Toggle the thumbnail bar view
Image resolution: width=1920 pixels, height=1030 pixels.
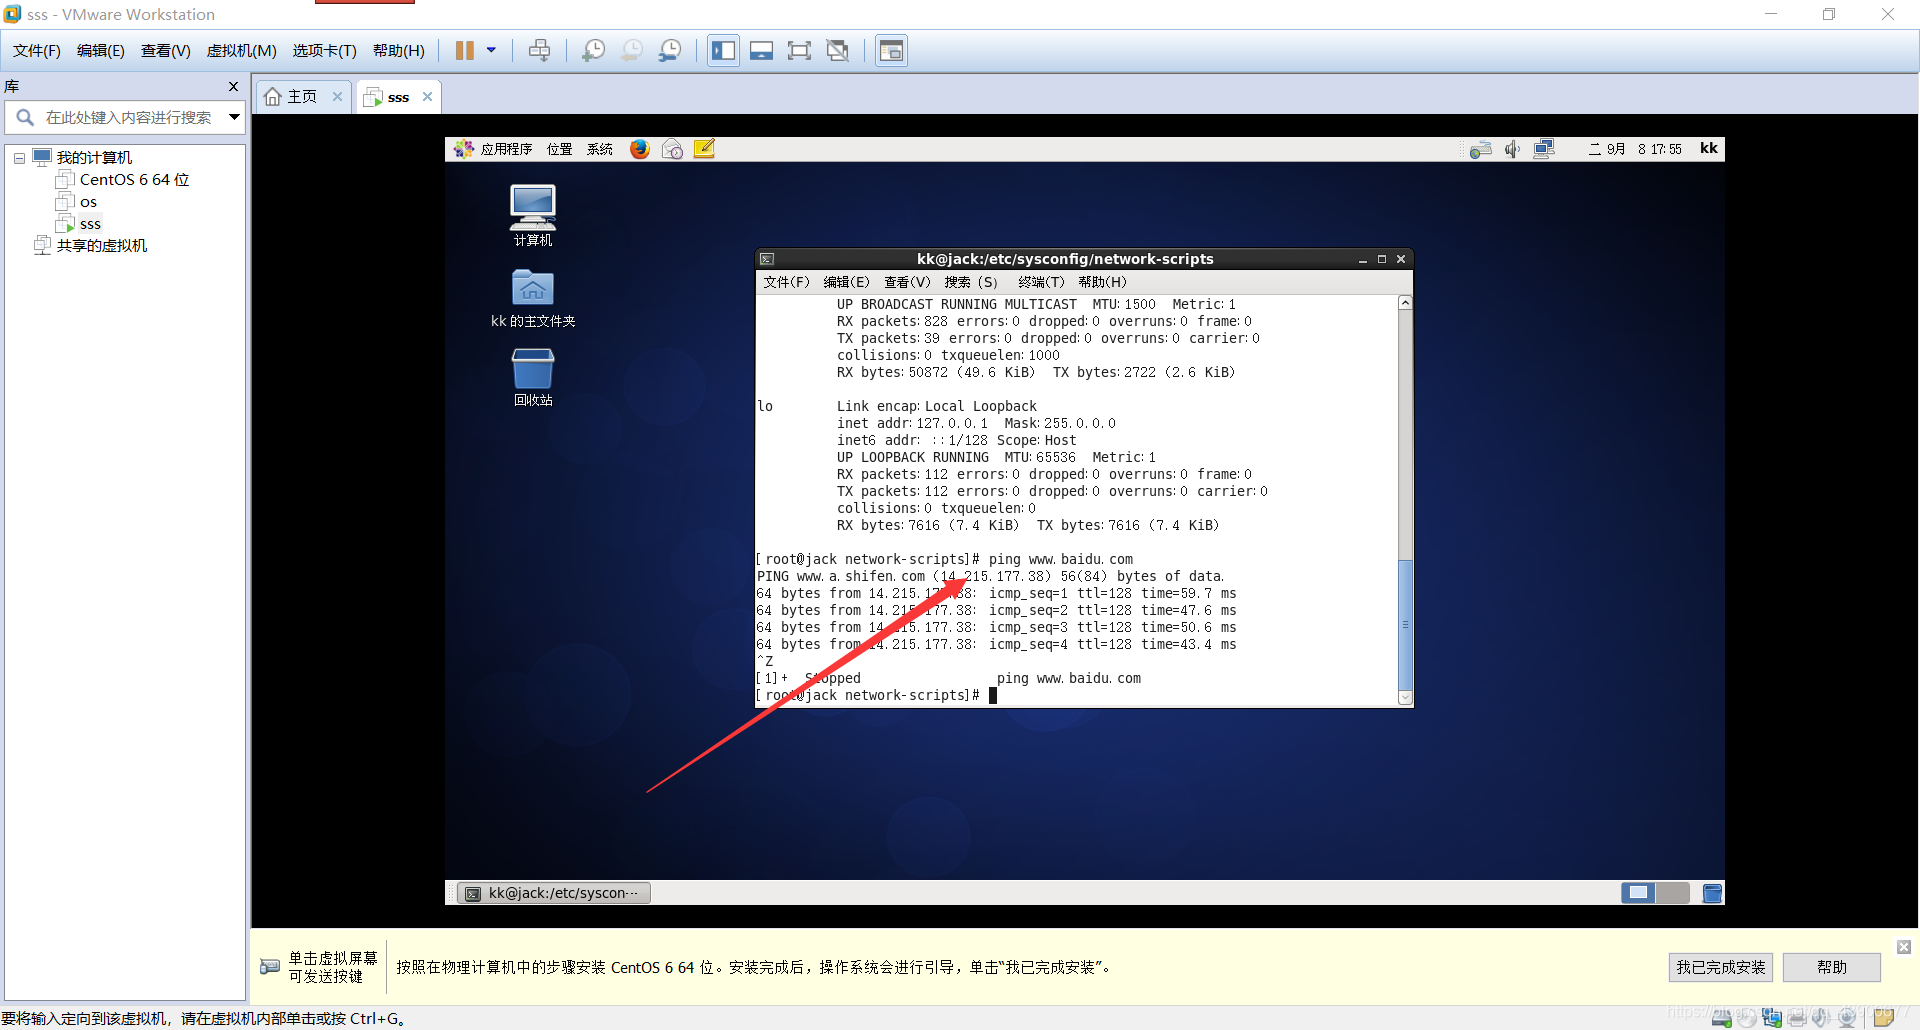pos(761,51)
